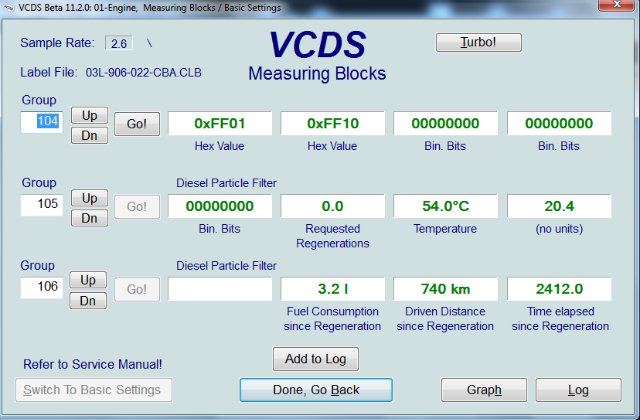Click Fuel Consumption since Regeneration label
The image size is (640, 420).
tap(332, 319)
